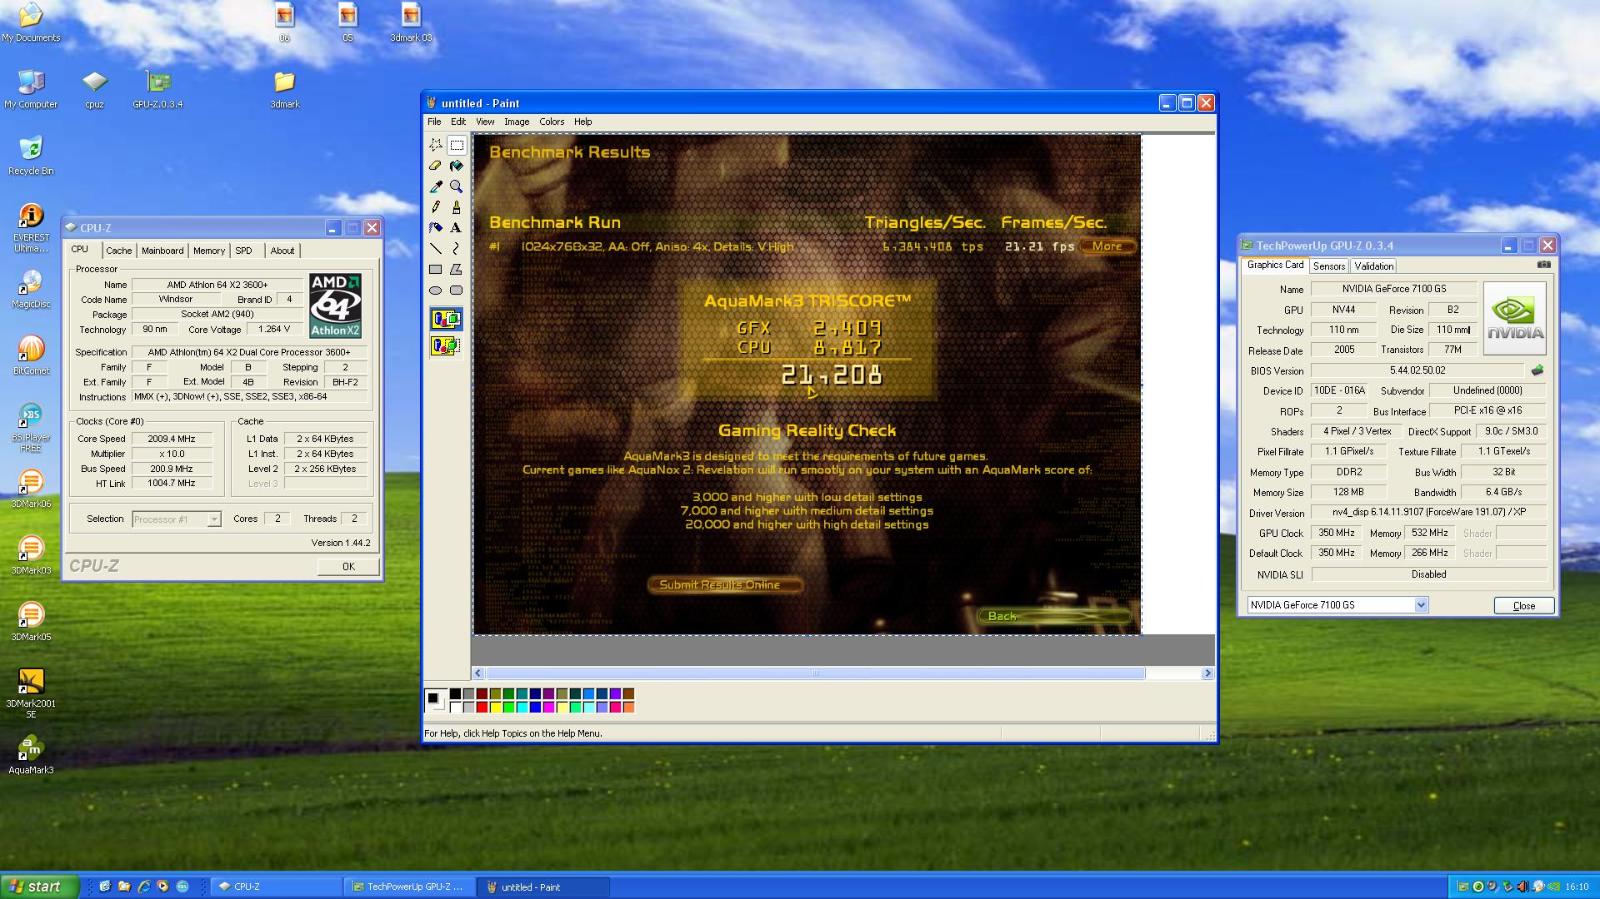
Task: Select the AquaMark3 desktop shortcut
Action: [x=31, y=754]
